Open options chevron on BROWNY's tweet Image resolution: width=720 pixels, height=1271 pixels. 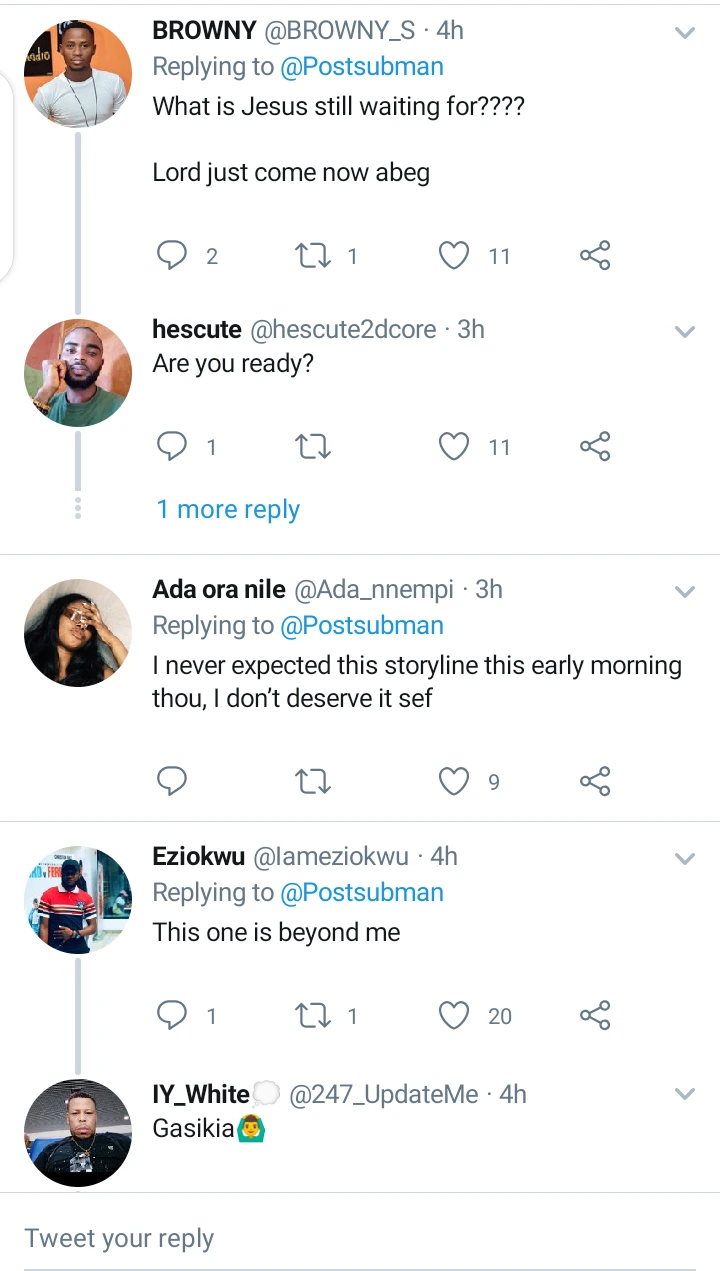click(685, 33)
